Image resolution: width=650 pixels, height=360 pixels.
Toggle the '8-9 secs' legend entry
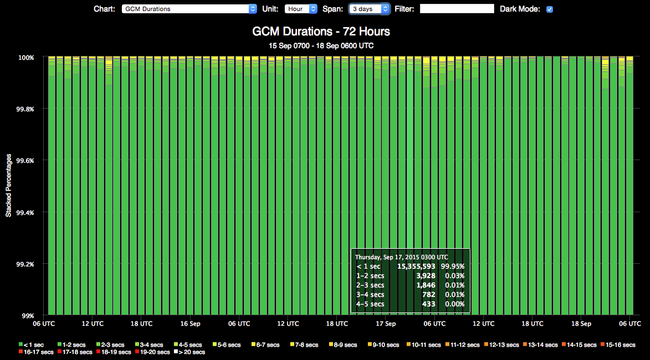click(x=343, y=345)
